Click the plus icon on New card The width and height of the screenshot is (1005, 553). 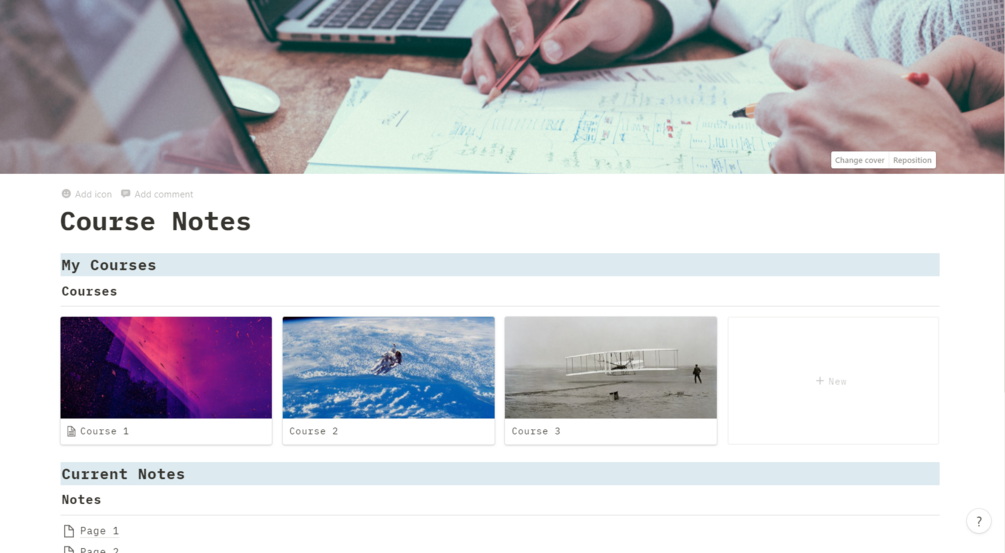pos(820,381)
